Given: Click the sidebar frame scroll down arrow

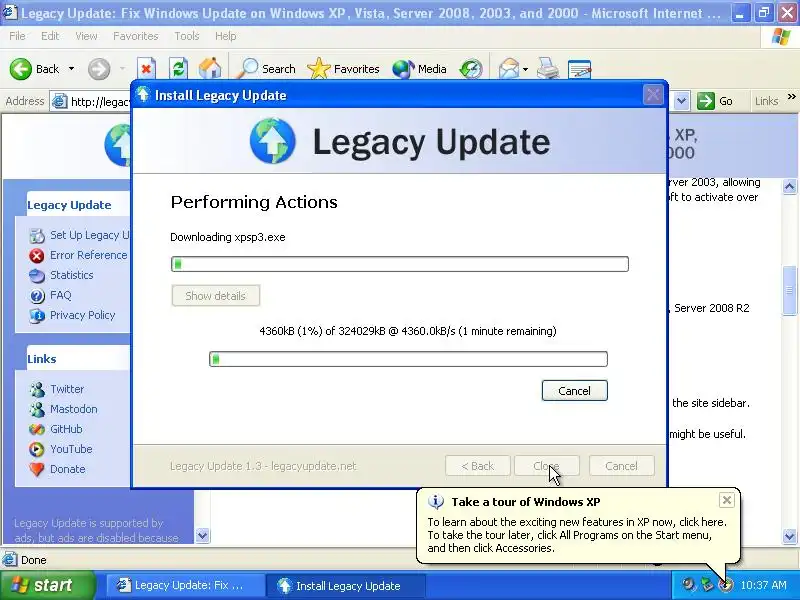Looking at the screenshot, I should coord(203,535).
